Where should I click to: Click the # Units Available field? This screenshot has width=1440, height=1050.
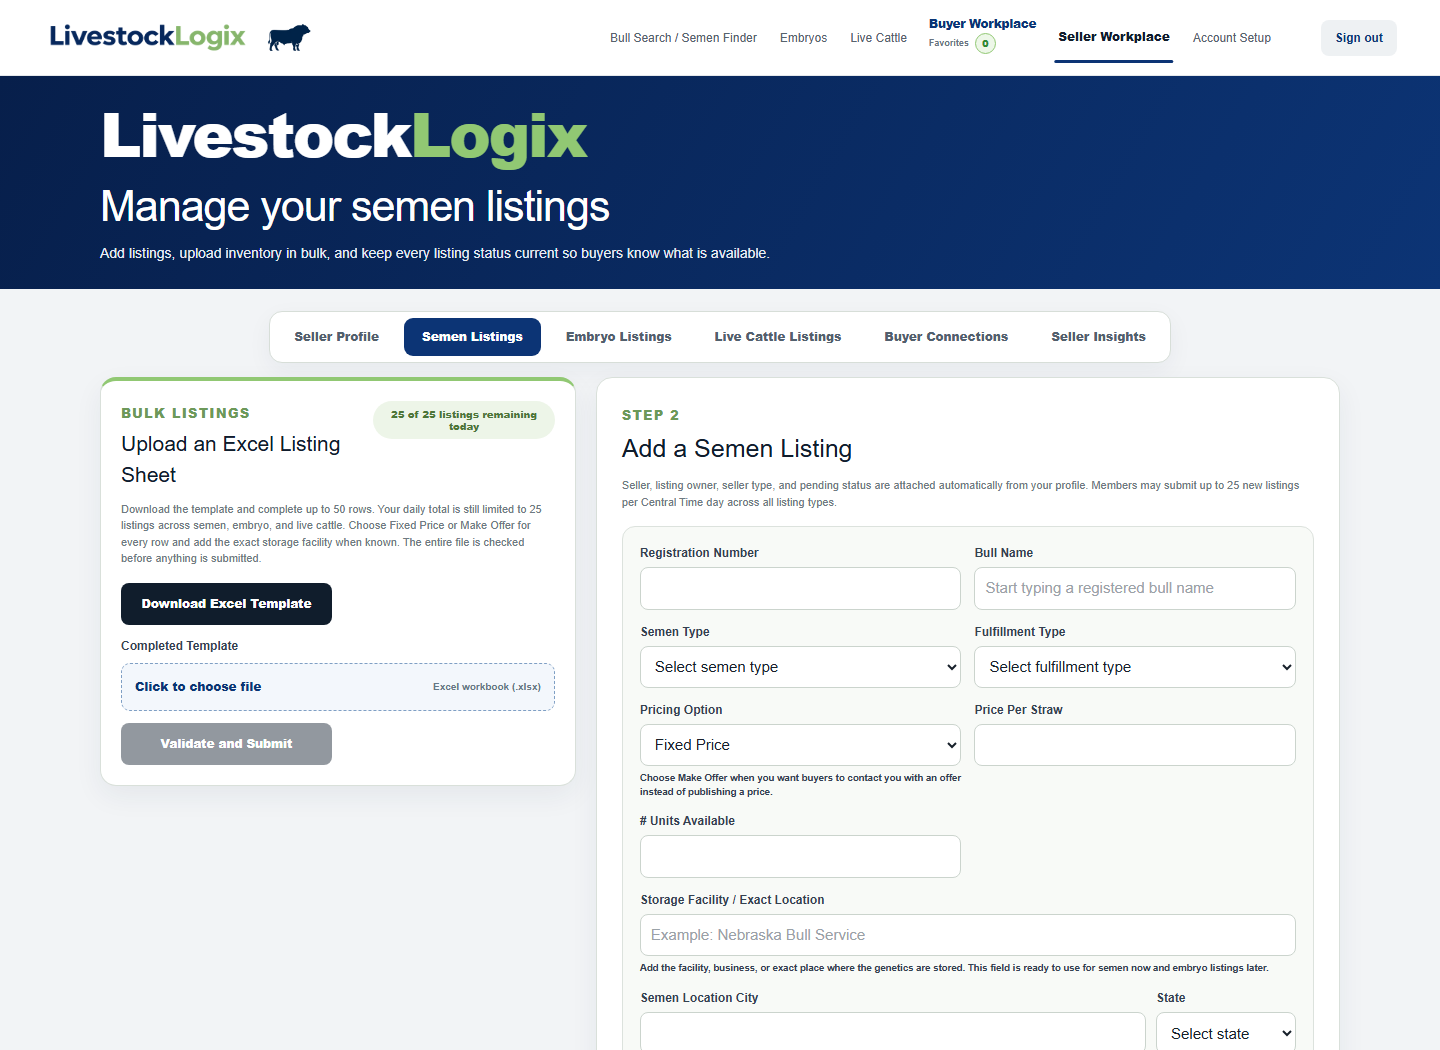[800, 857]
